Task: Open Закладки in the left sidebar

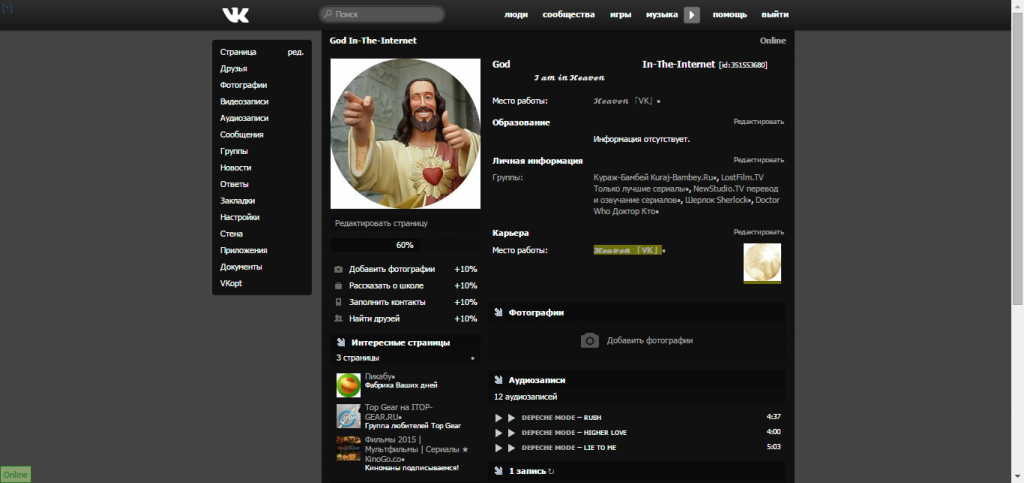Action: click(238, 201)
